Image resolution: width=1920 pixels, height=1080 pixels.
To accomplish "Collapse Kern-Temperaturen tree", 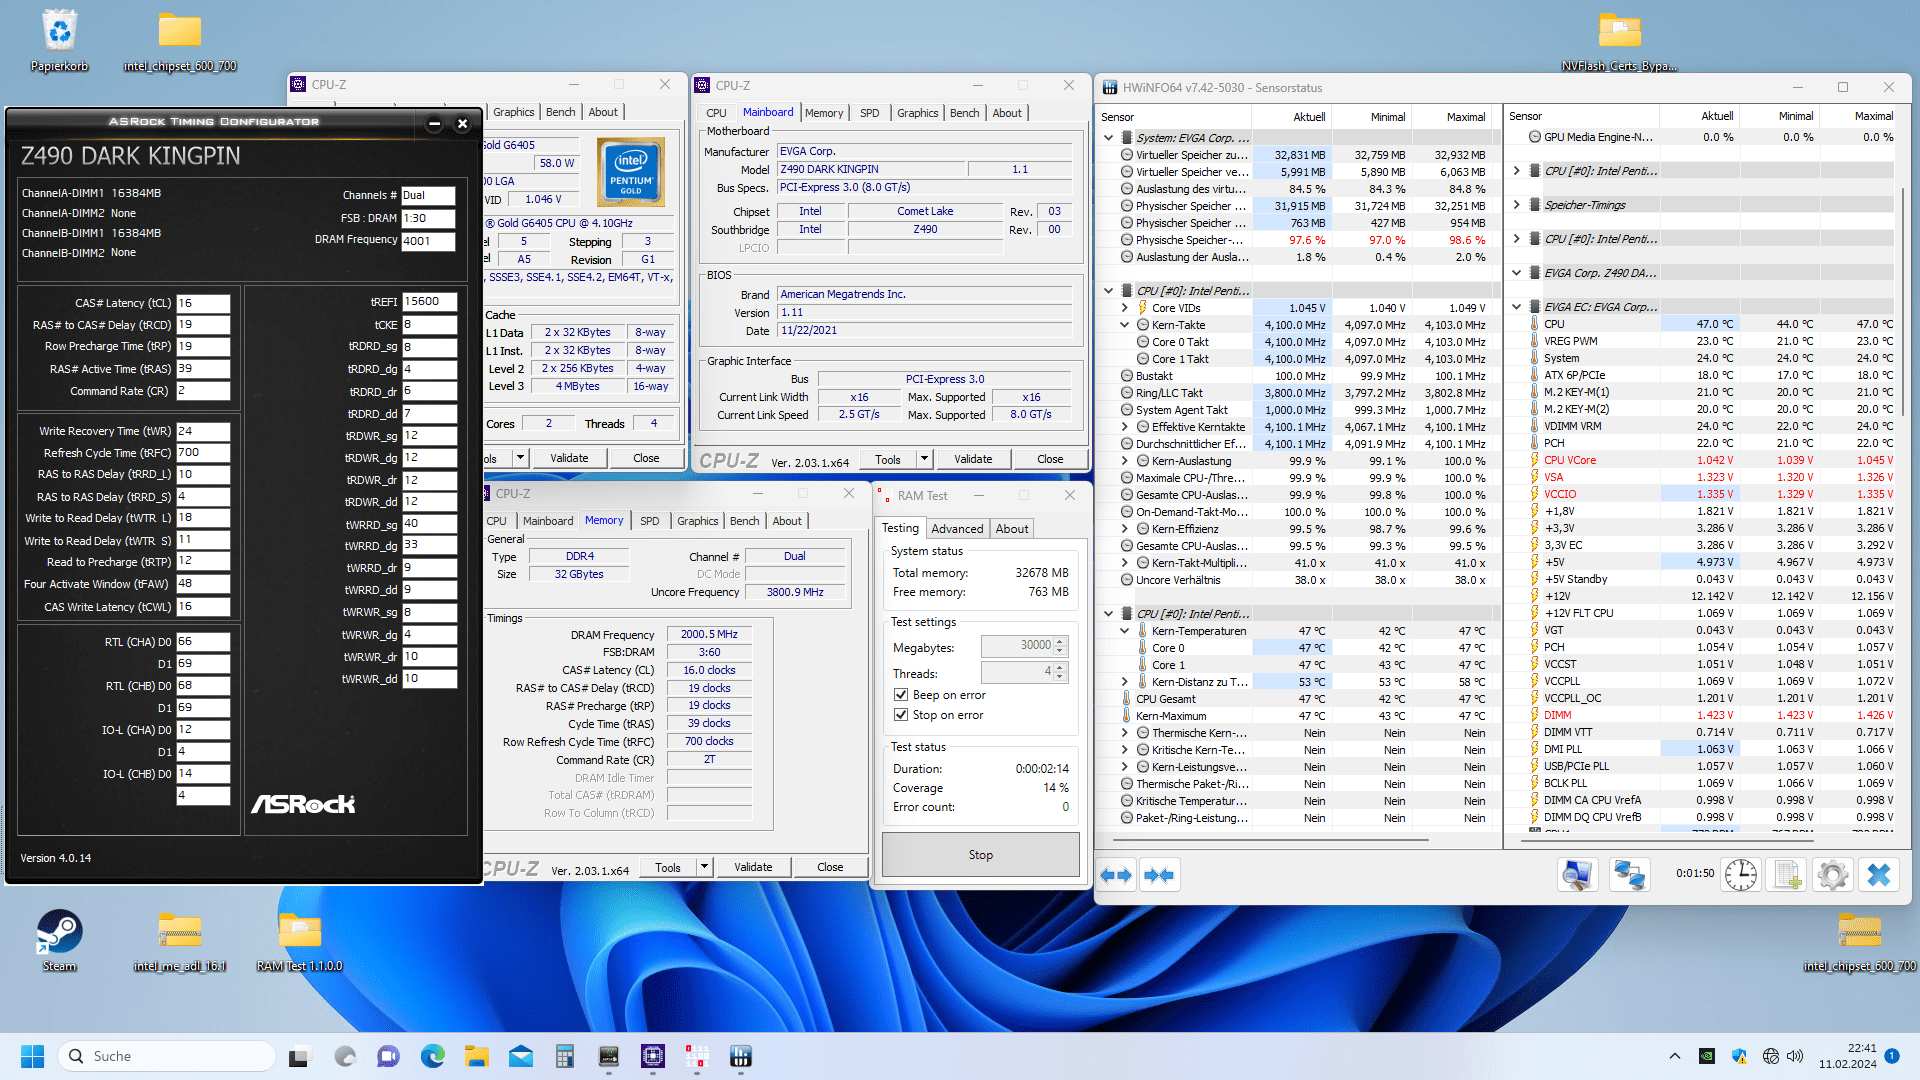I will point(1124,631).
